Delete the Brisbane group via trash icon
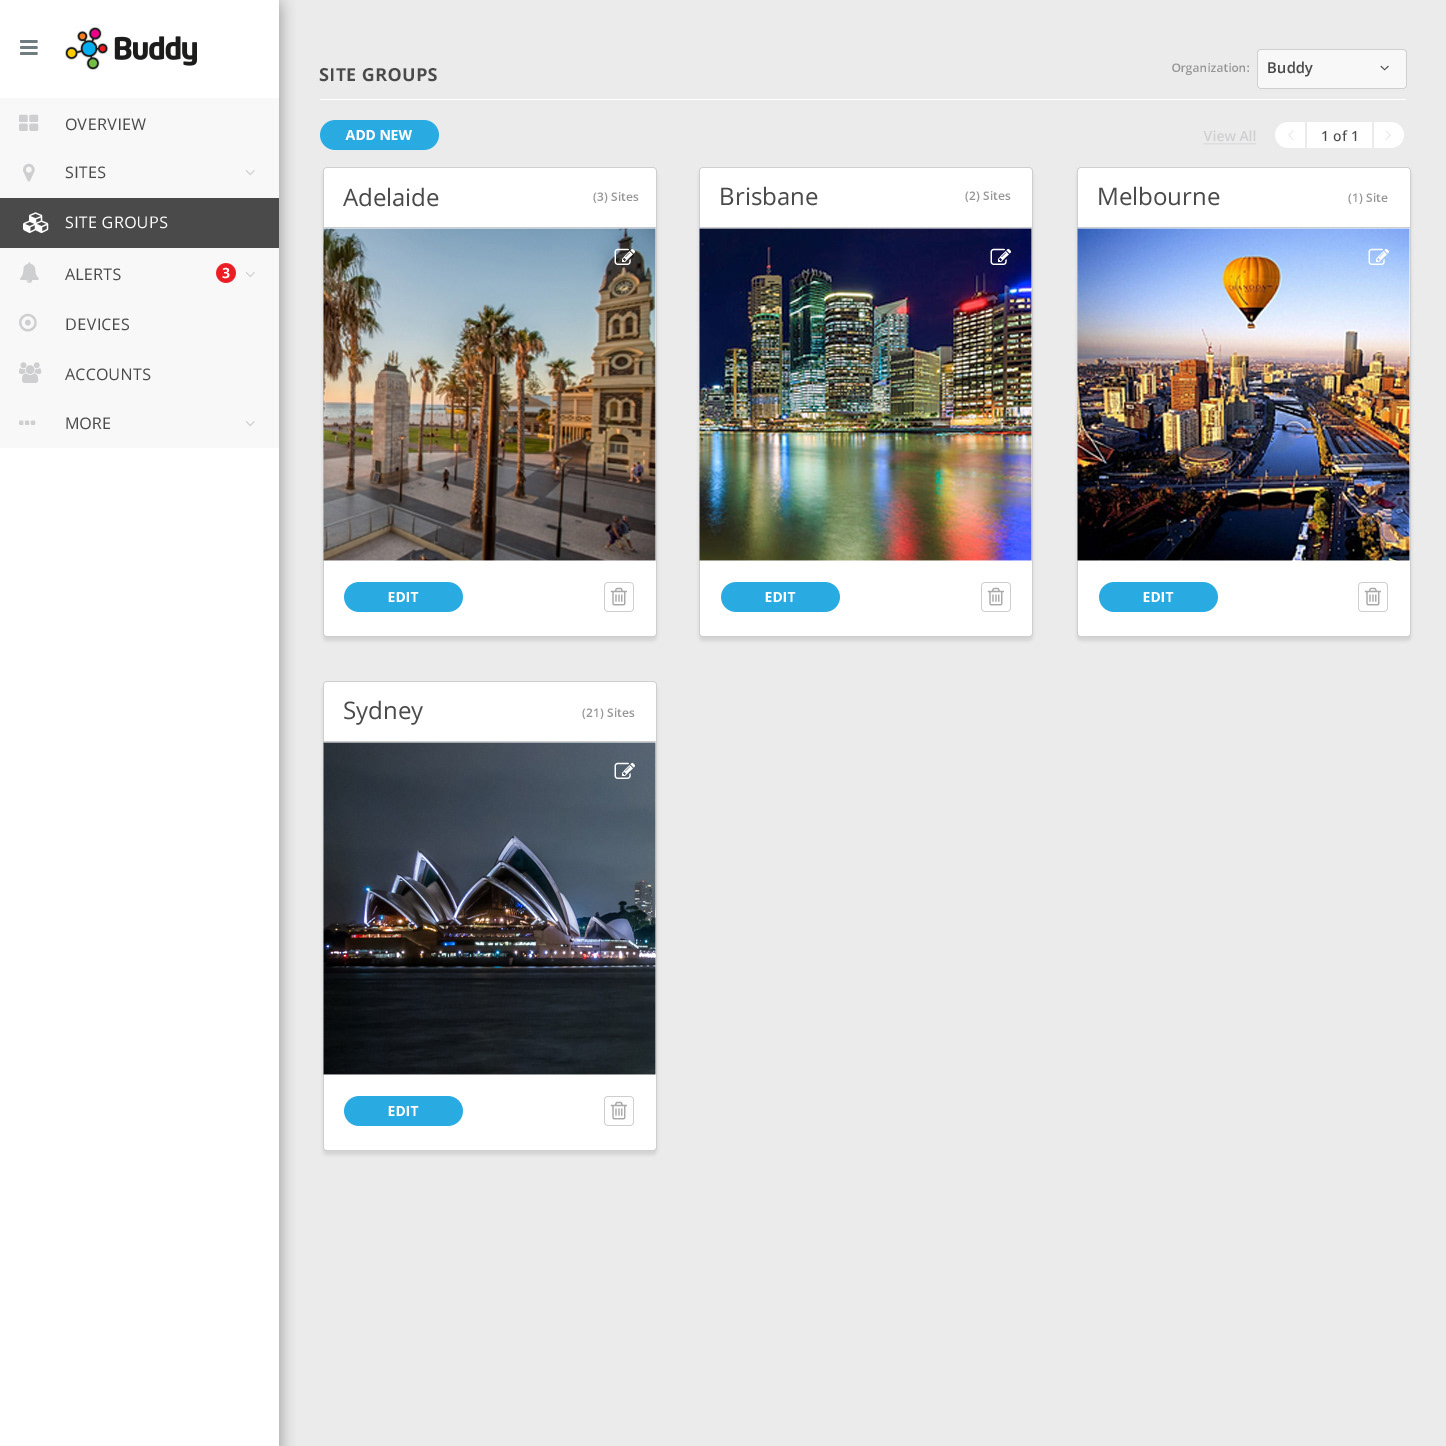 996,597
